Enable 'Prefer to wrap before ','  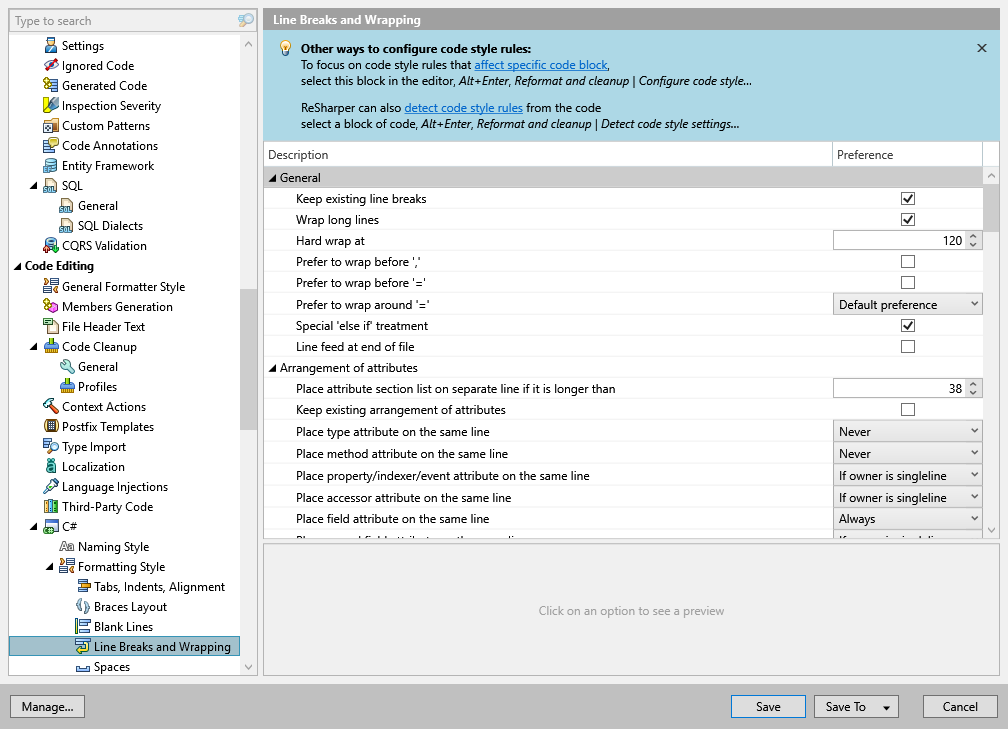pyautogui.click(x=907, y=262)
